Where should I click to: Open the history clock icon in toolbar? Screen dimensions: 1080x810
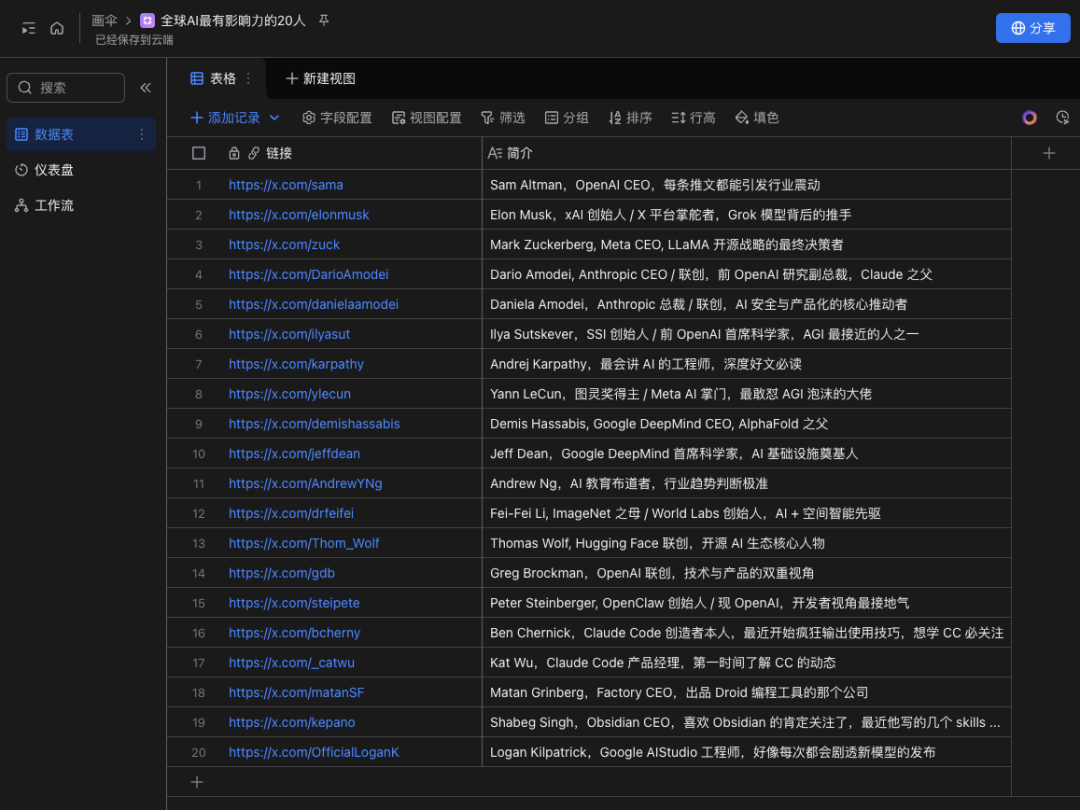pos(1063,118)
